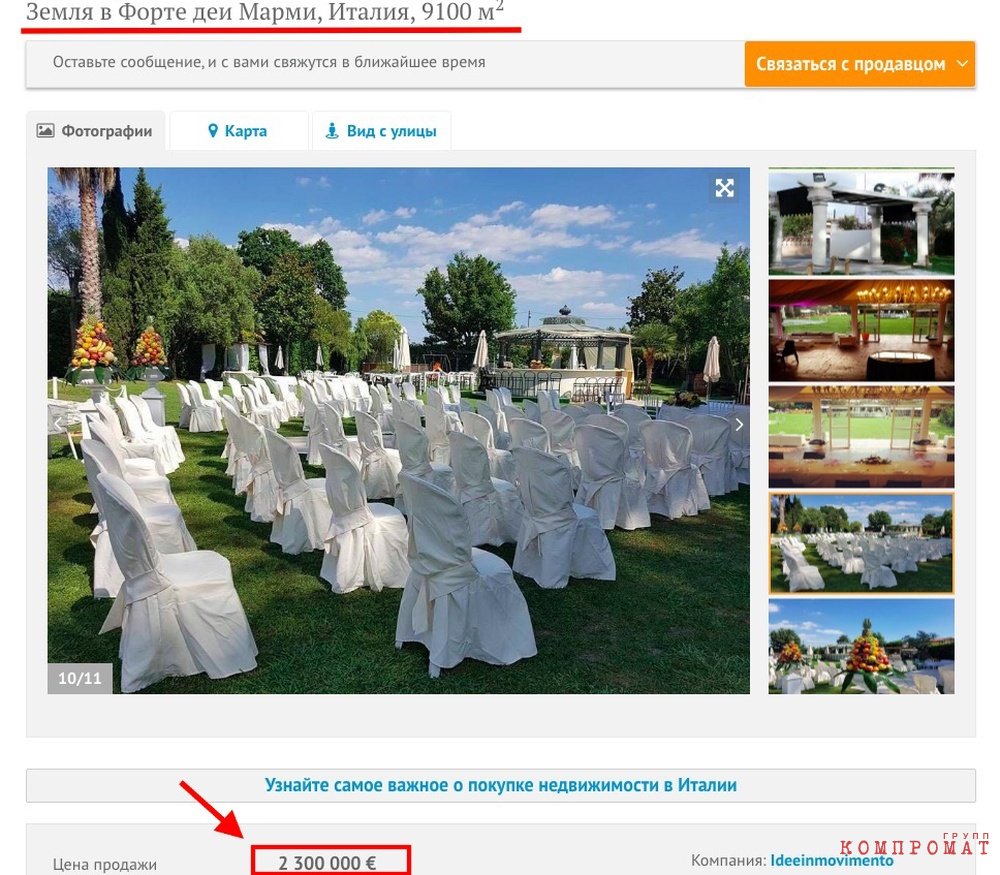Image resolution: width=1000 pixels, height=875 pixels.
Task: Click the 10/11 photo counter
Action: click(80, 678)
